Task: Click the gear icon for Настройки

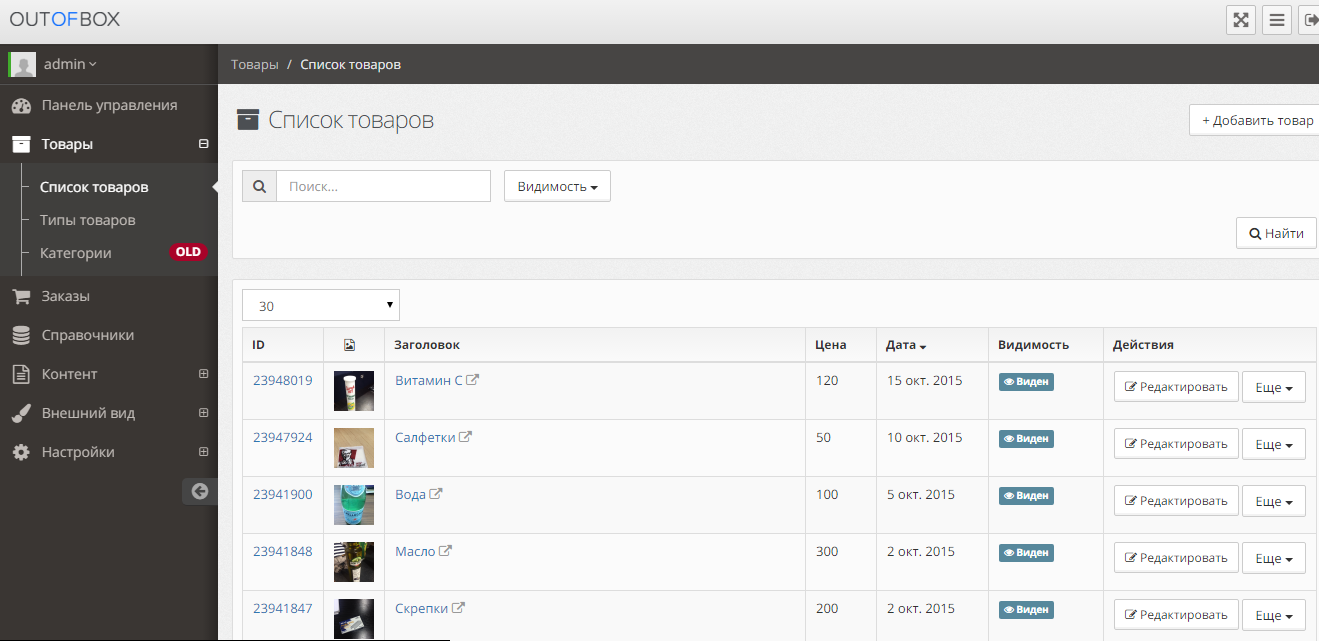Action: [x=21, y=452]
